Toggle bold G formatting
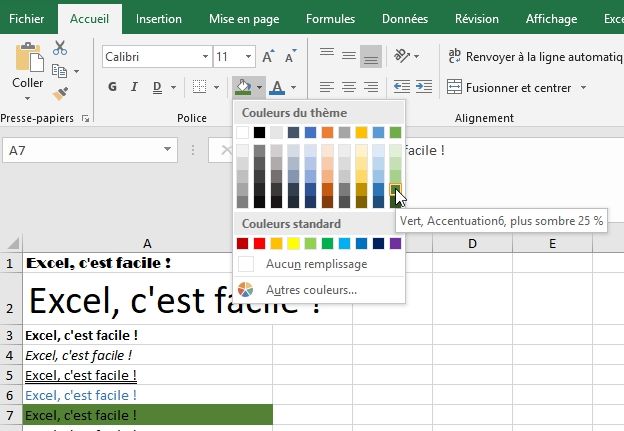Screen dimensions: 624x431 113,87
